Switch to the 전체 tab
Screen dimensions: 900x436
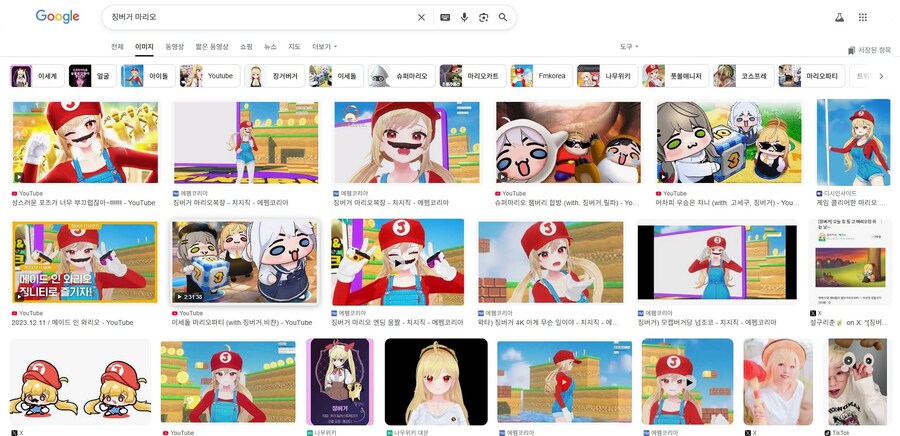coord(117,46)
